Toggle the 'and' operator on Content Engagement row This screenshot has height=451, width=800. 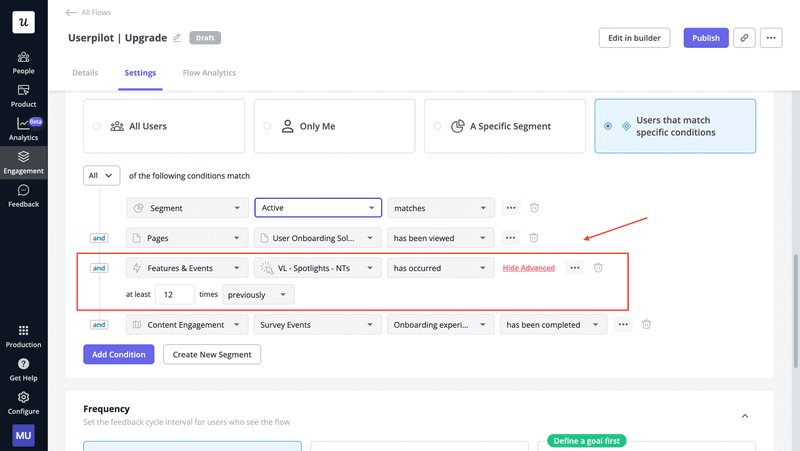[99, 324]
